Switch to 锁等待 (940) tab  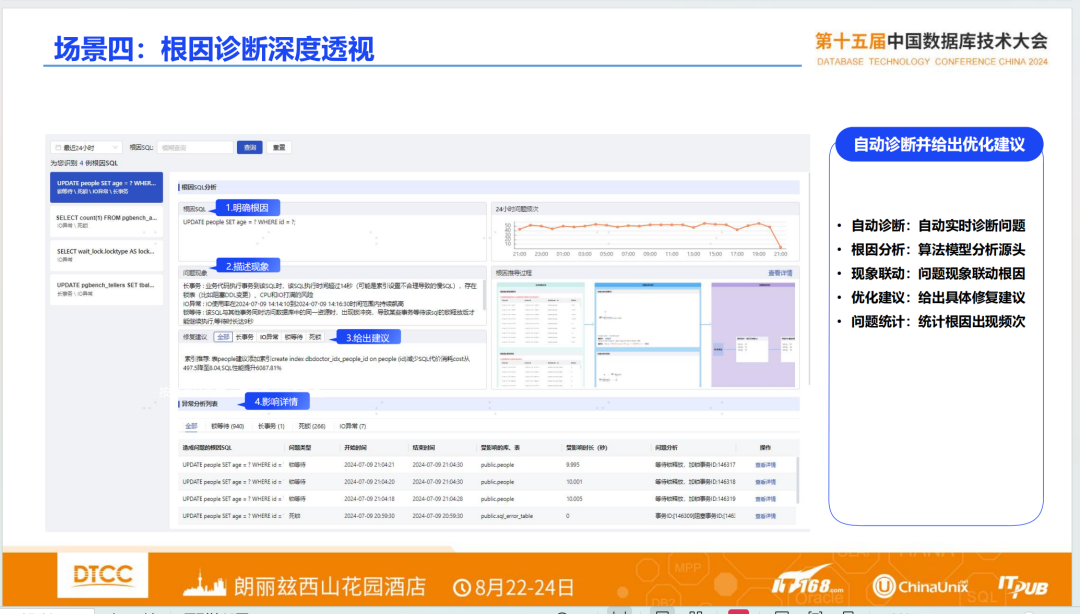227,426
